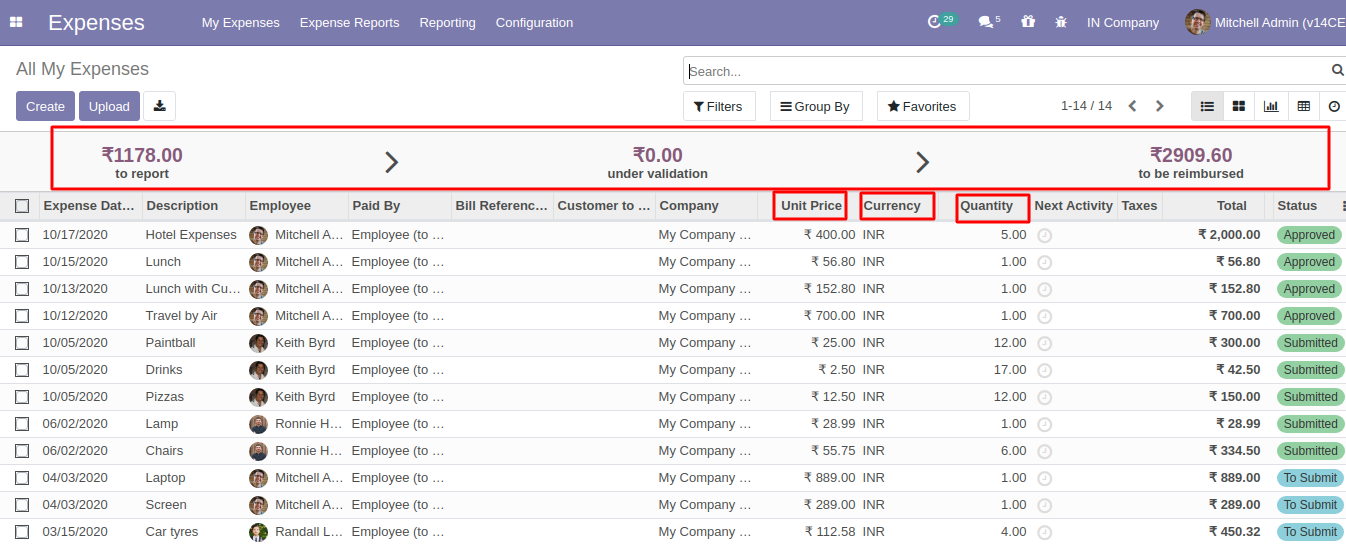Sort by the Employee column header
Screen dimensions: 1346x544
point(281,205)
